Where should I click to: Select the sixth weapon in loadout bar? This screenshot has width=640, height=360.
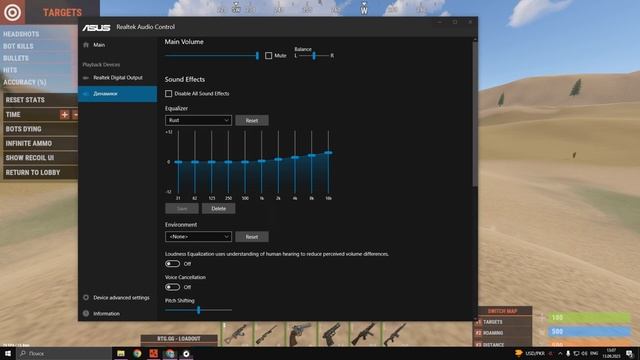[x=396, y=334]
